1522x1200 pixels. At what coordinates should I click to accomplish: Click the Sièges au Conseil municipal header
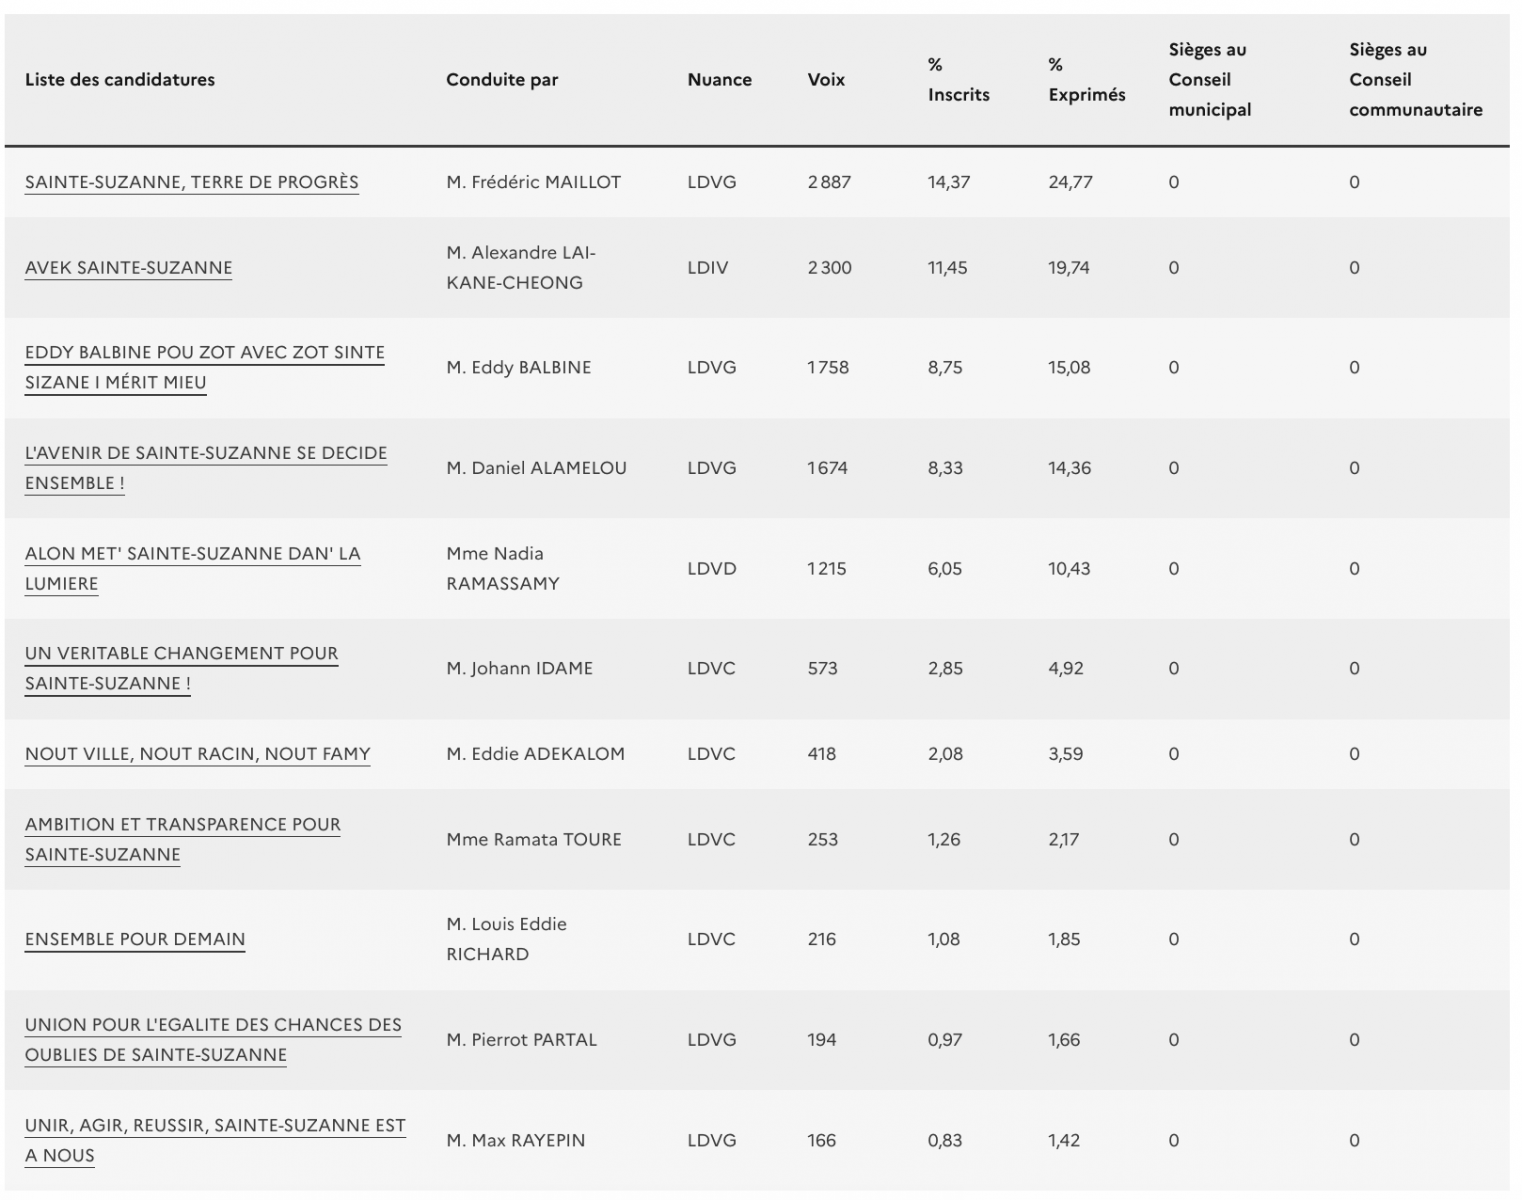(x=1209, y=80)
